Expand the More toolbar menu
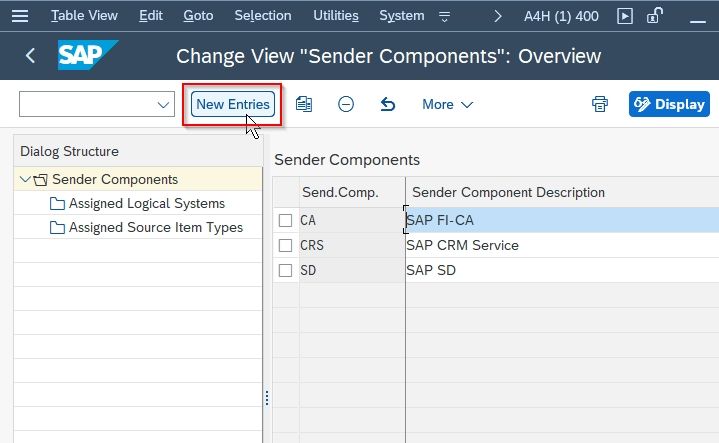Viewport: 719px width, 443px height. tap(448, 105)
